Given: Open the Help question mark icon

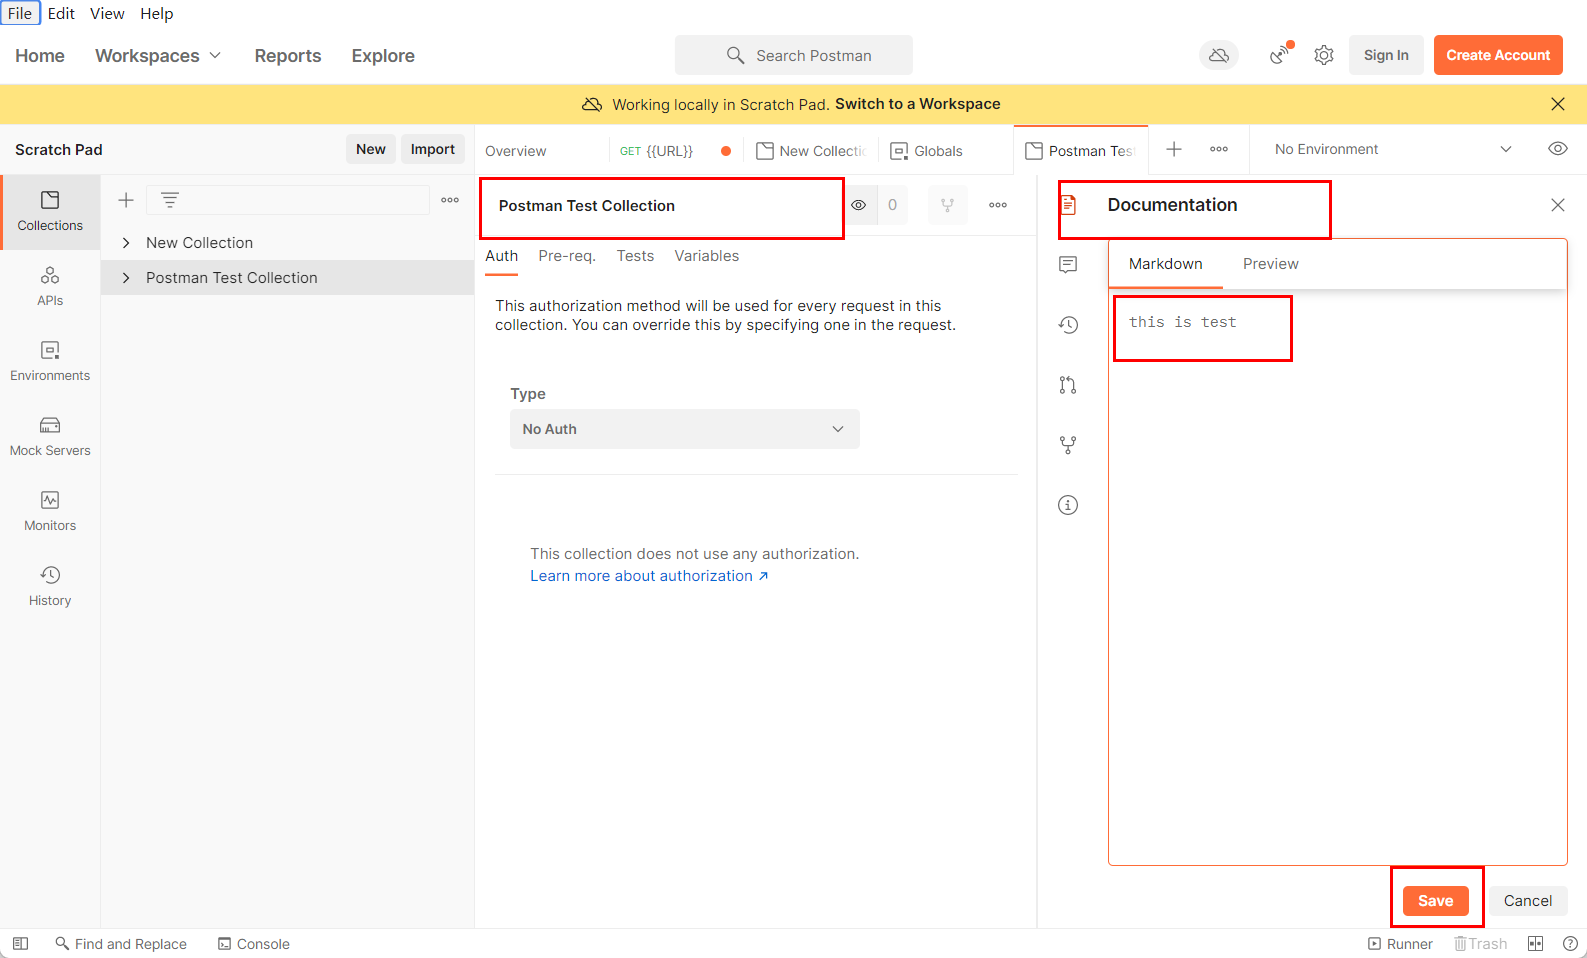Looking at the screenshot, I should pos(1570,943).
